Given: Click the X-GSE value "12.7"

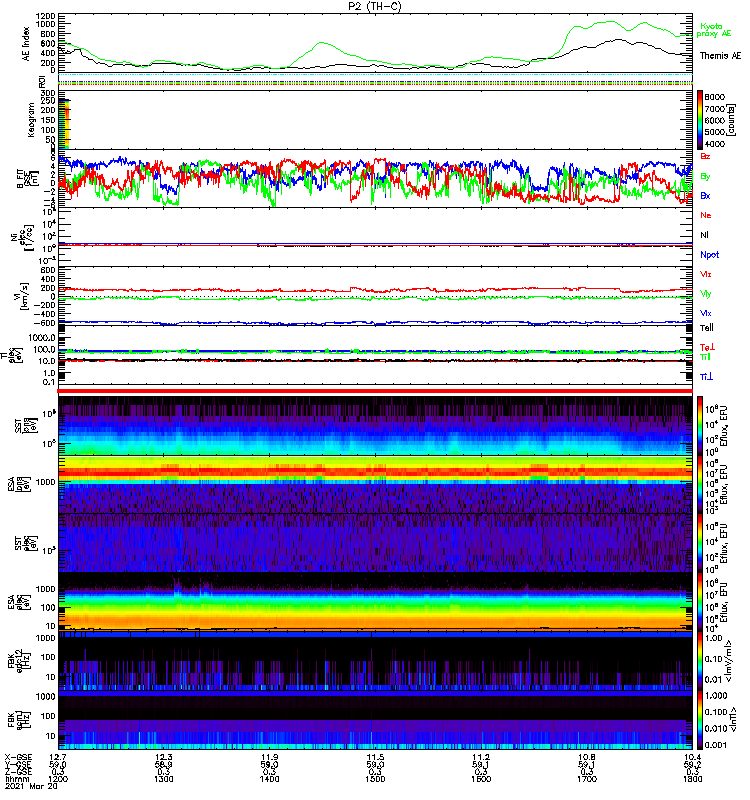Looking at the screenshot, I should click(x=58, y=758).
